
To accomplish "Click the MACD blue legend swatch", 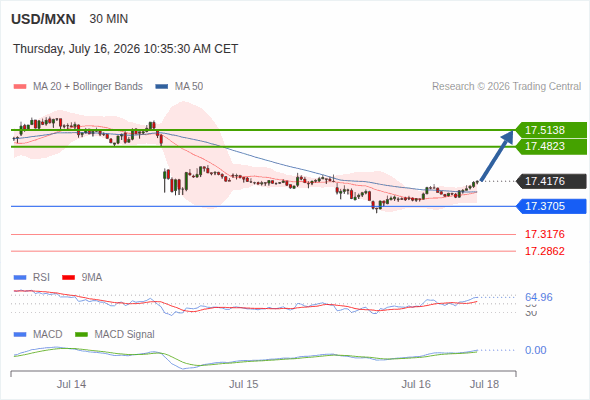I will pyautogui.click(x=20, y=335).
